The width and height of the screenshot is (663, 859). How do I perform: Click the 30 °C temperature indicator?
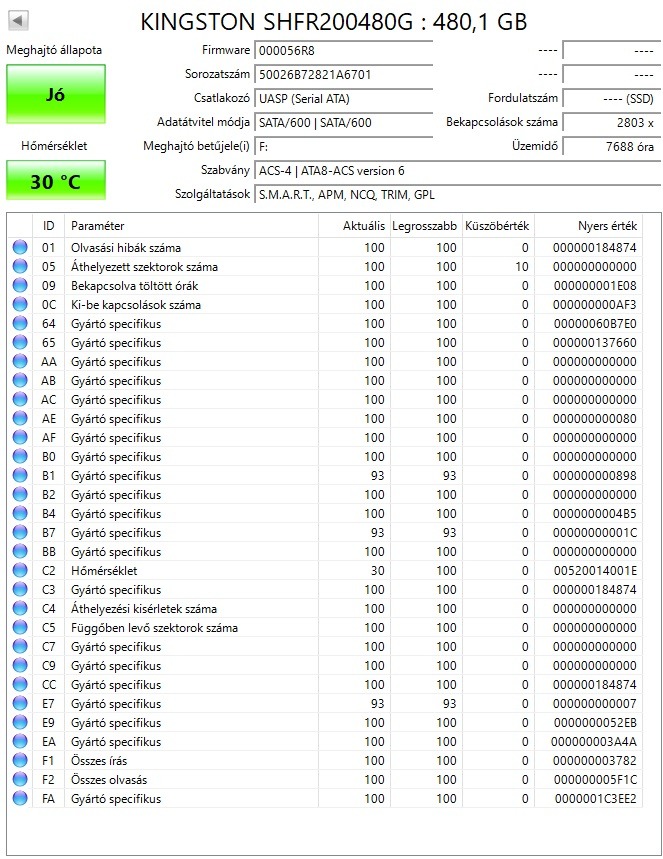56,181
